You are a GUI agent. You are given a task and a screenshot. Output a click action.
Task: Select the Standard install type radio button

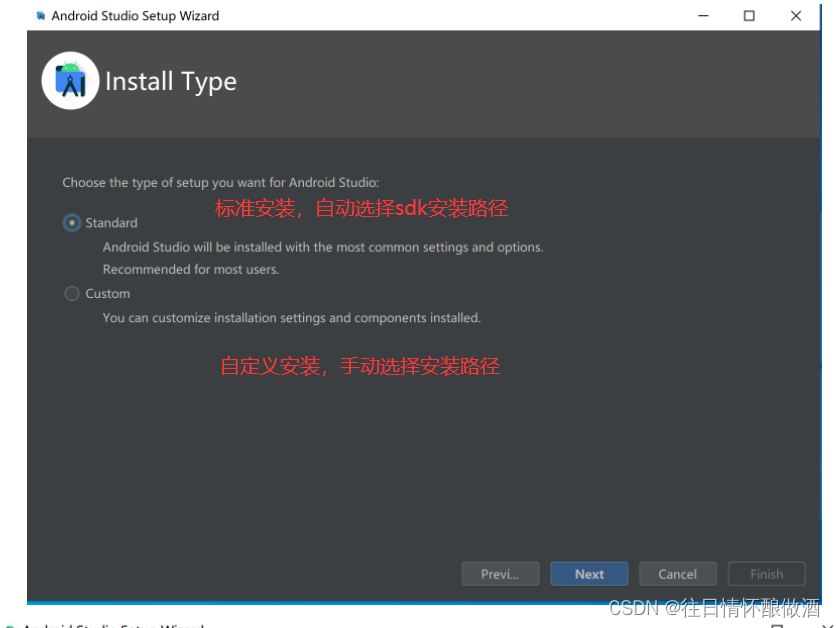click(72, 223)
